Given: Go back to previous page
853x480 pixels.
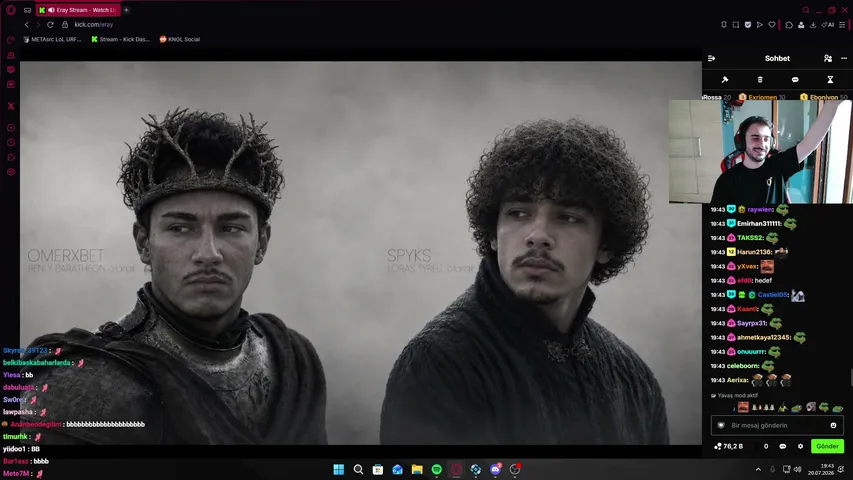Looking at the screenshot, I should pos(26,24).
